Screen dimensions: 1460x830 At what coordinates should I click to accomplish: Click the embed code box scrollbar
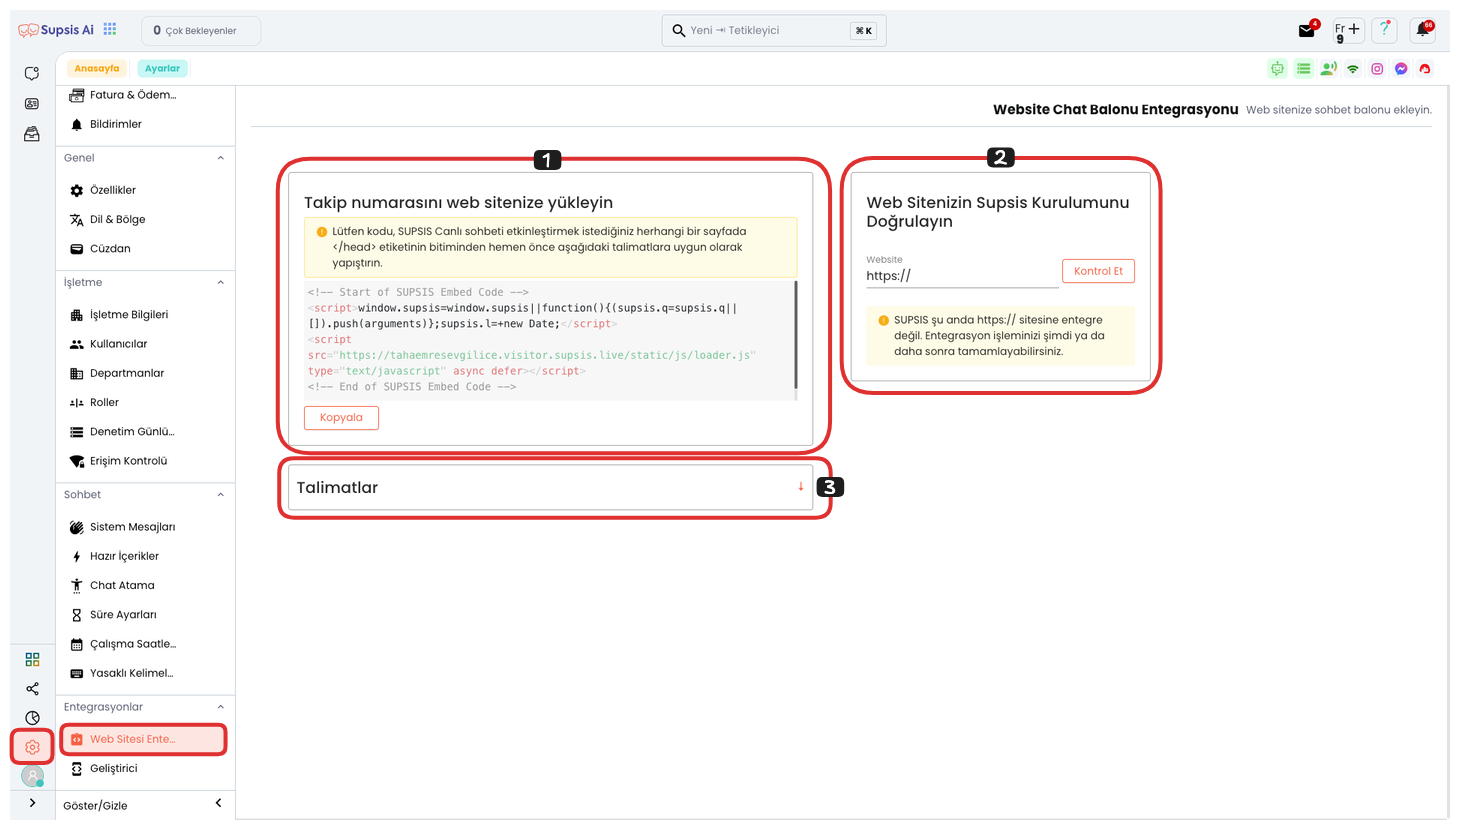796,335
